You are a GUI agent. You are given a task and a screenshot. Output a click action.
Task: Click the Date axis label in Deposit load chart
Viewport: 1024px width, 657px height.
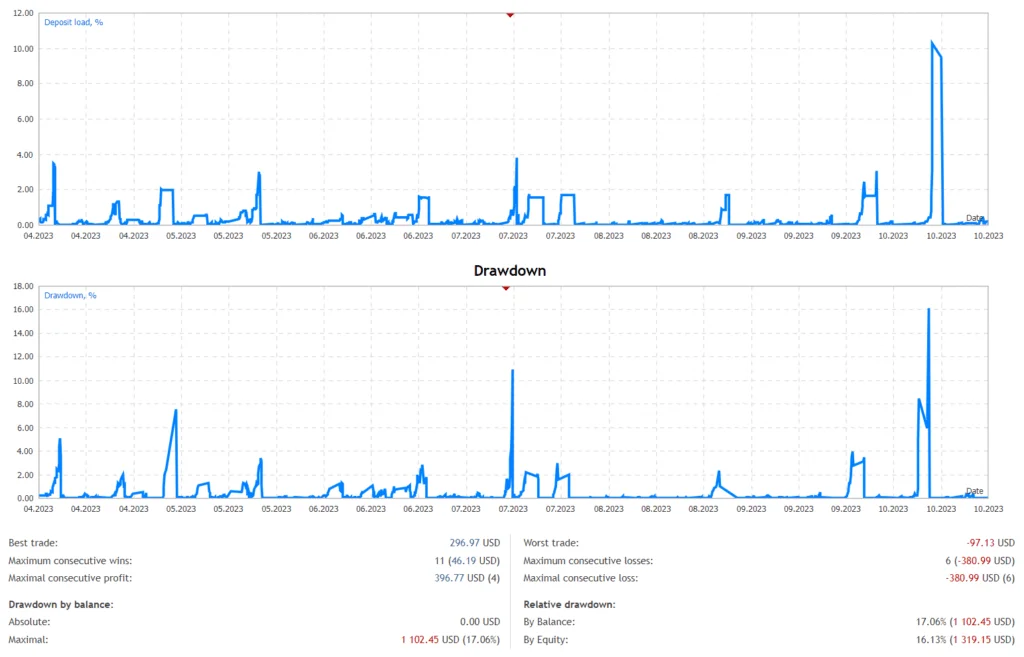(974, 218)
